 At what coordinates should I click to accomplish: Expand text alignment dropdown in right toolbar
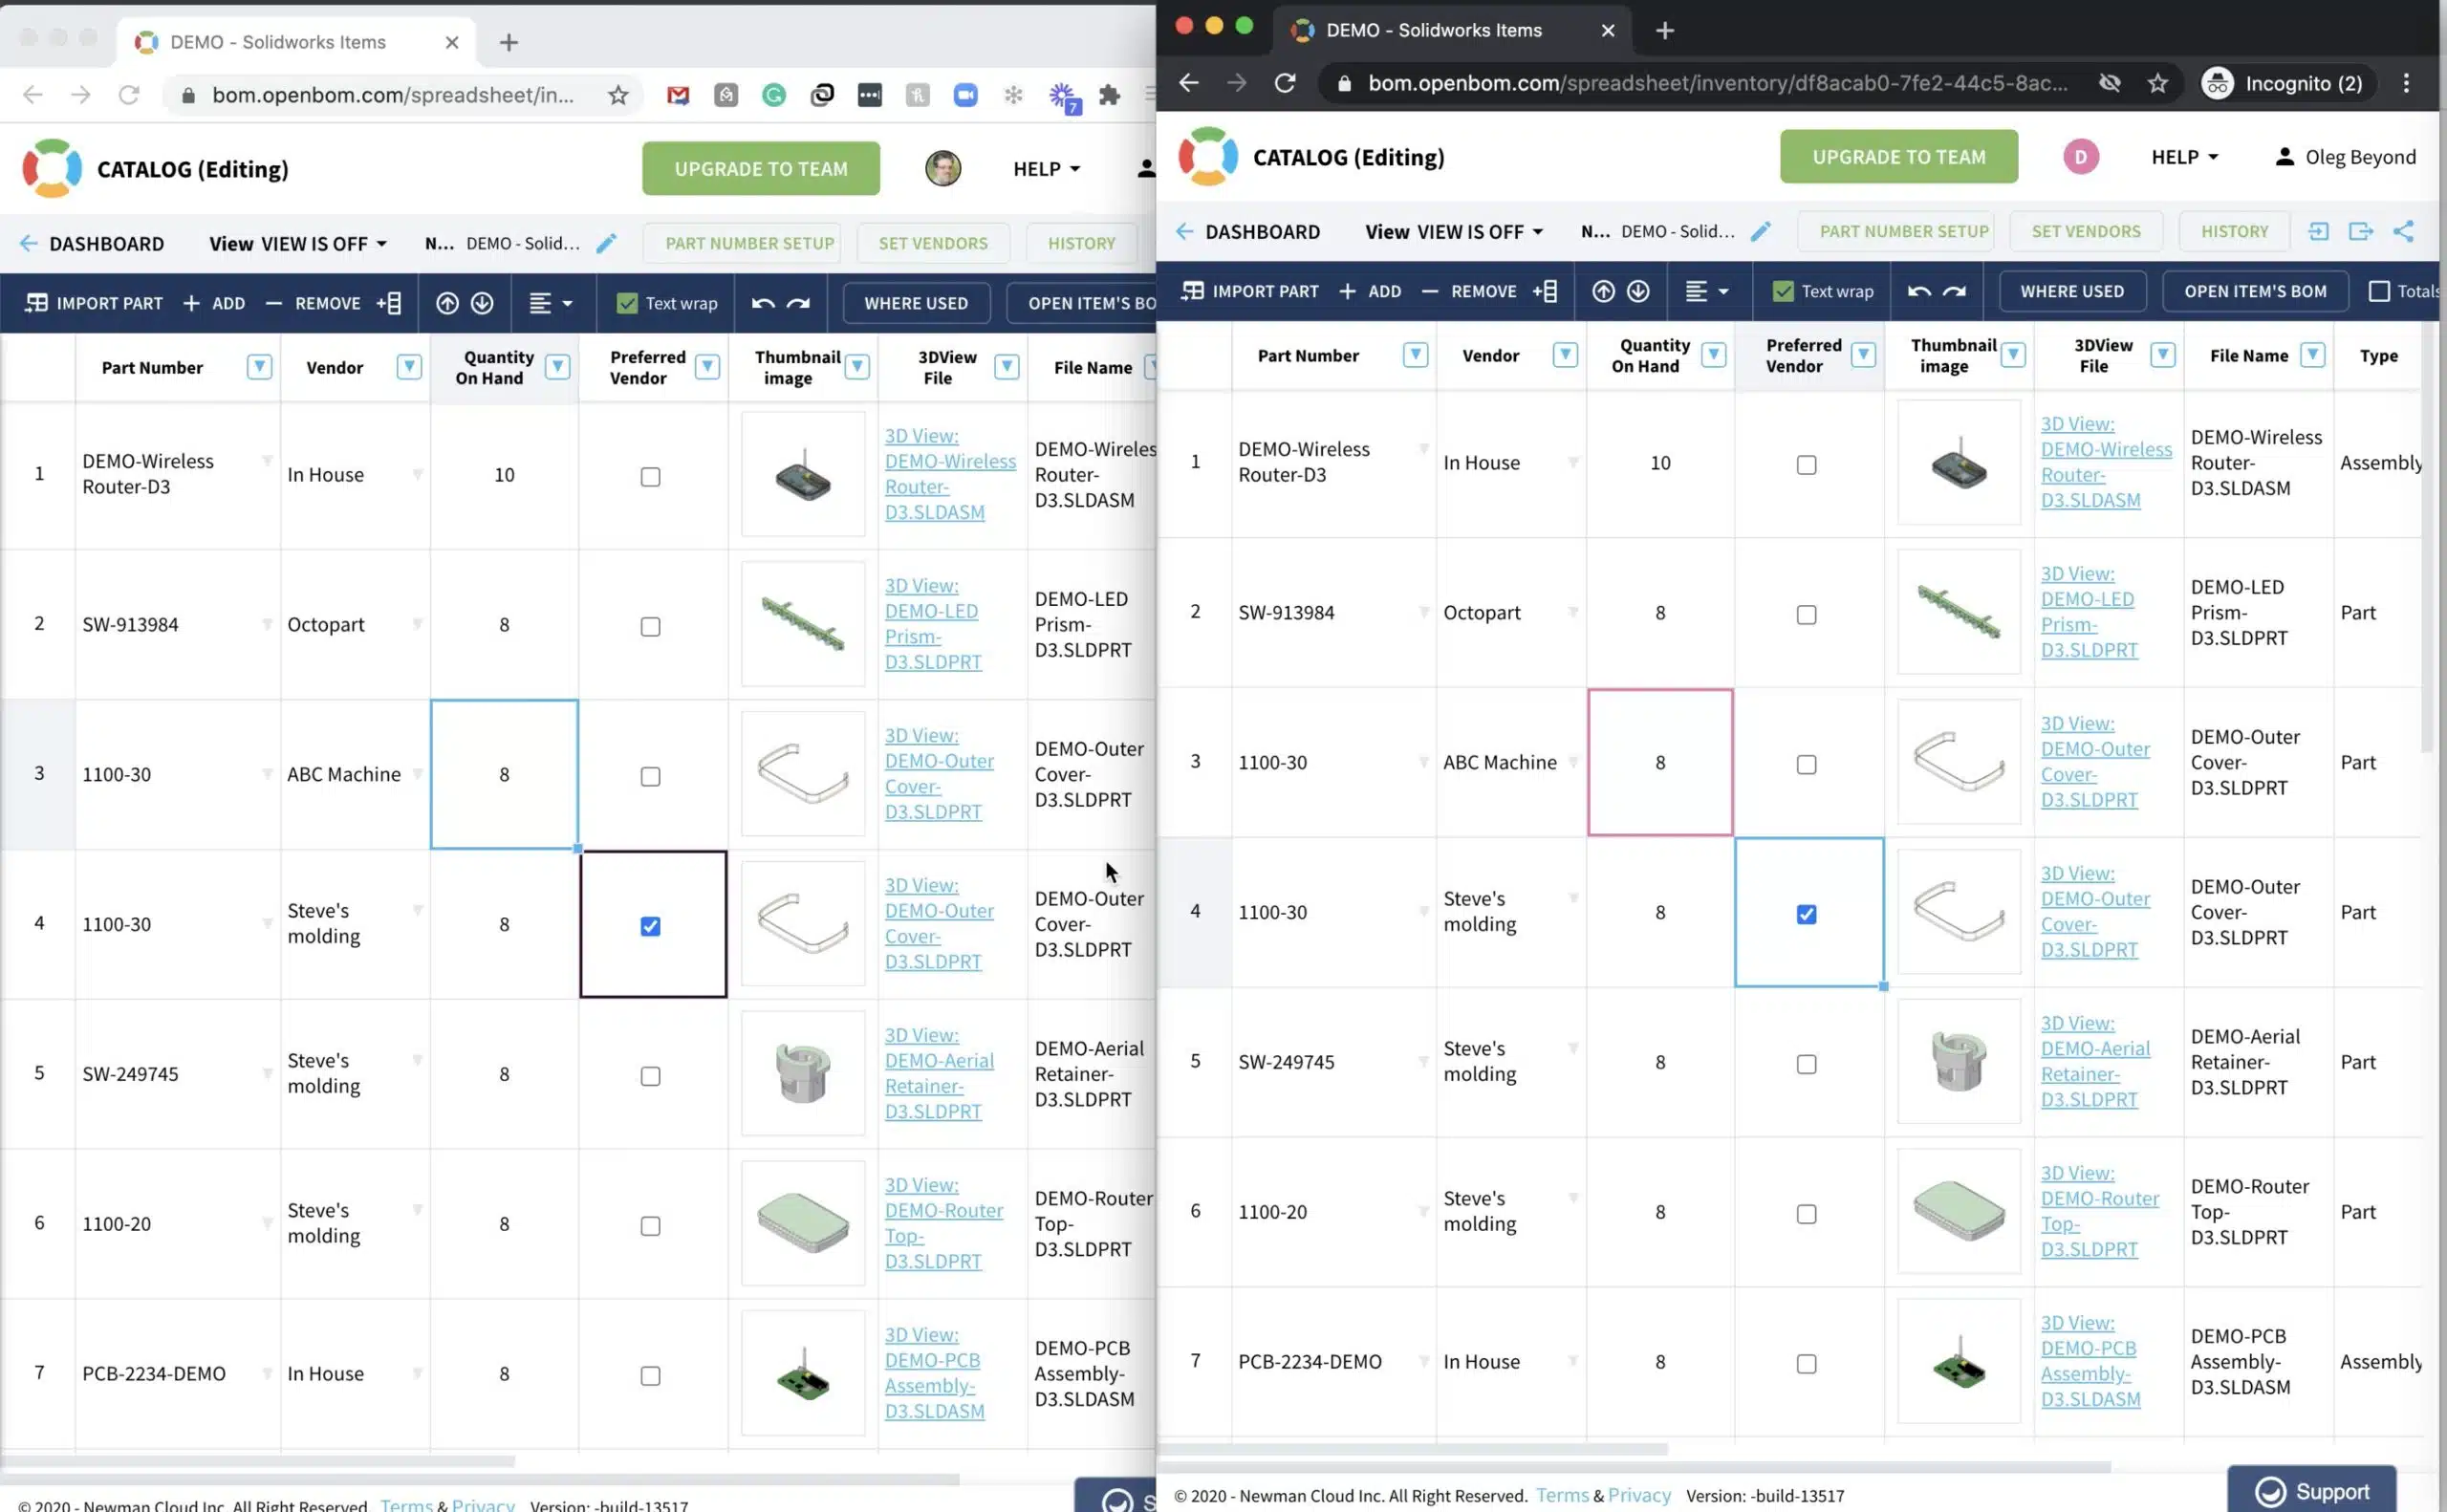coord(1706,291)
